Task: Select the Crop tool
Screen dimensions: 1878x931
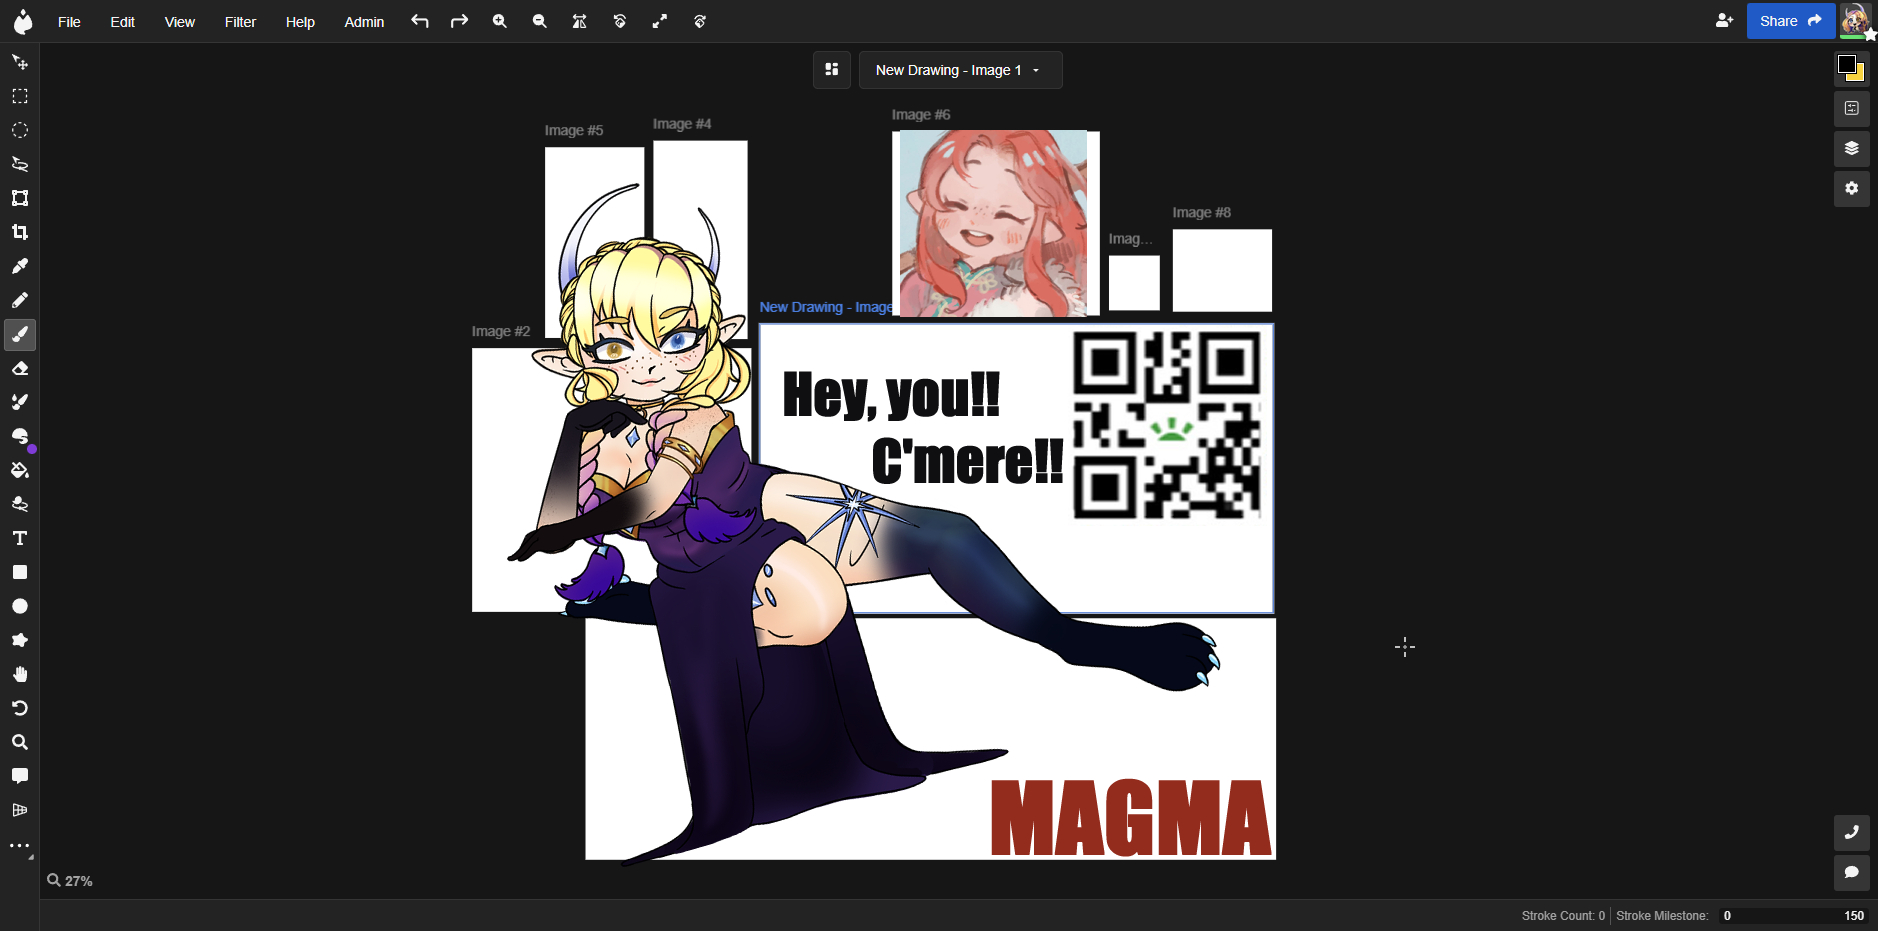Action: coord(20,233)
